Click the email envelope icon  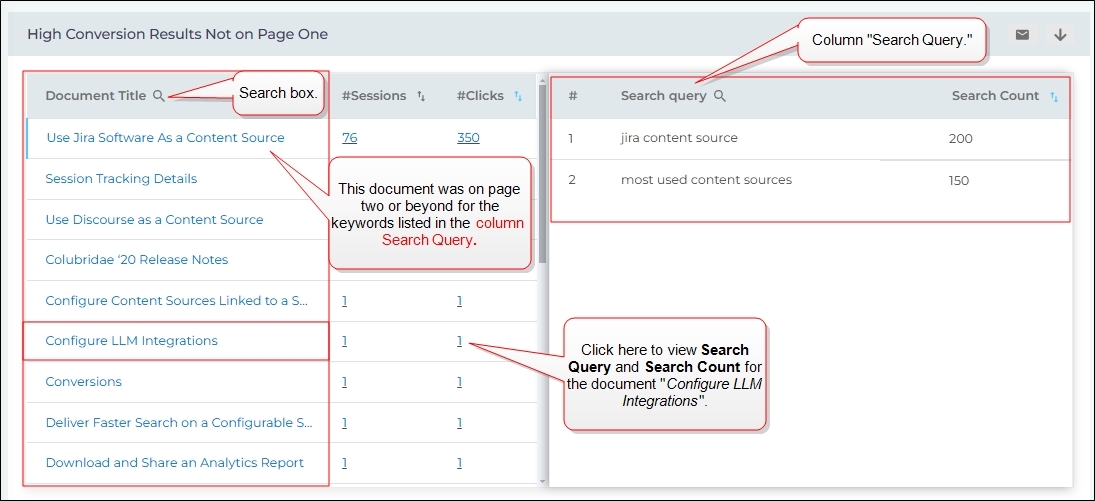1022,35
